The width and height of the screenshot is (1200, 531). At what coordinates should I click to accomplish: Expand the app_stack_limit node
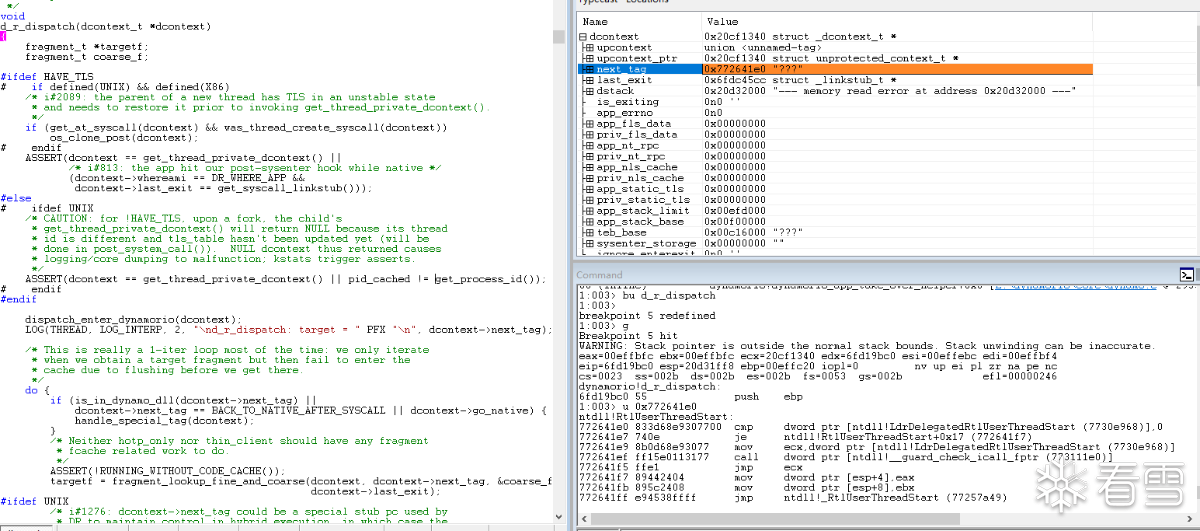[x=590, y=211]
